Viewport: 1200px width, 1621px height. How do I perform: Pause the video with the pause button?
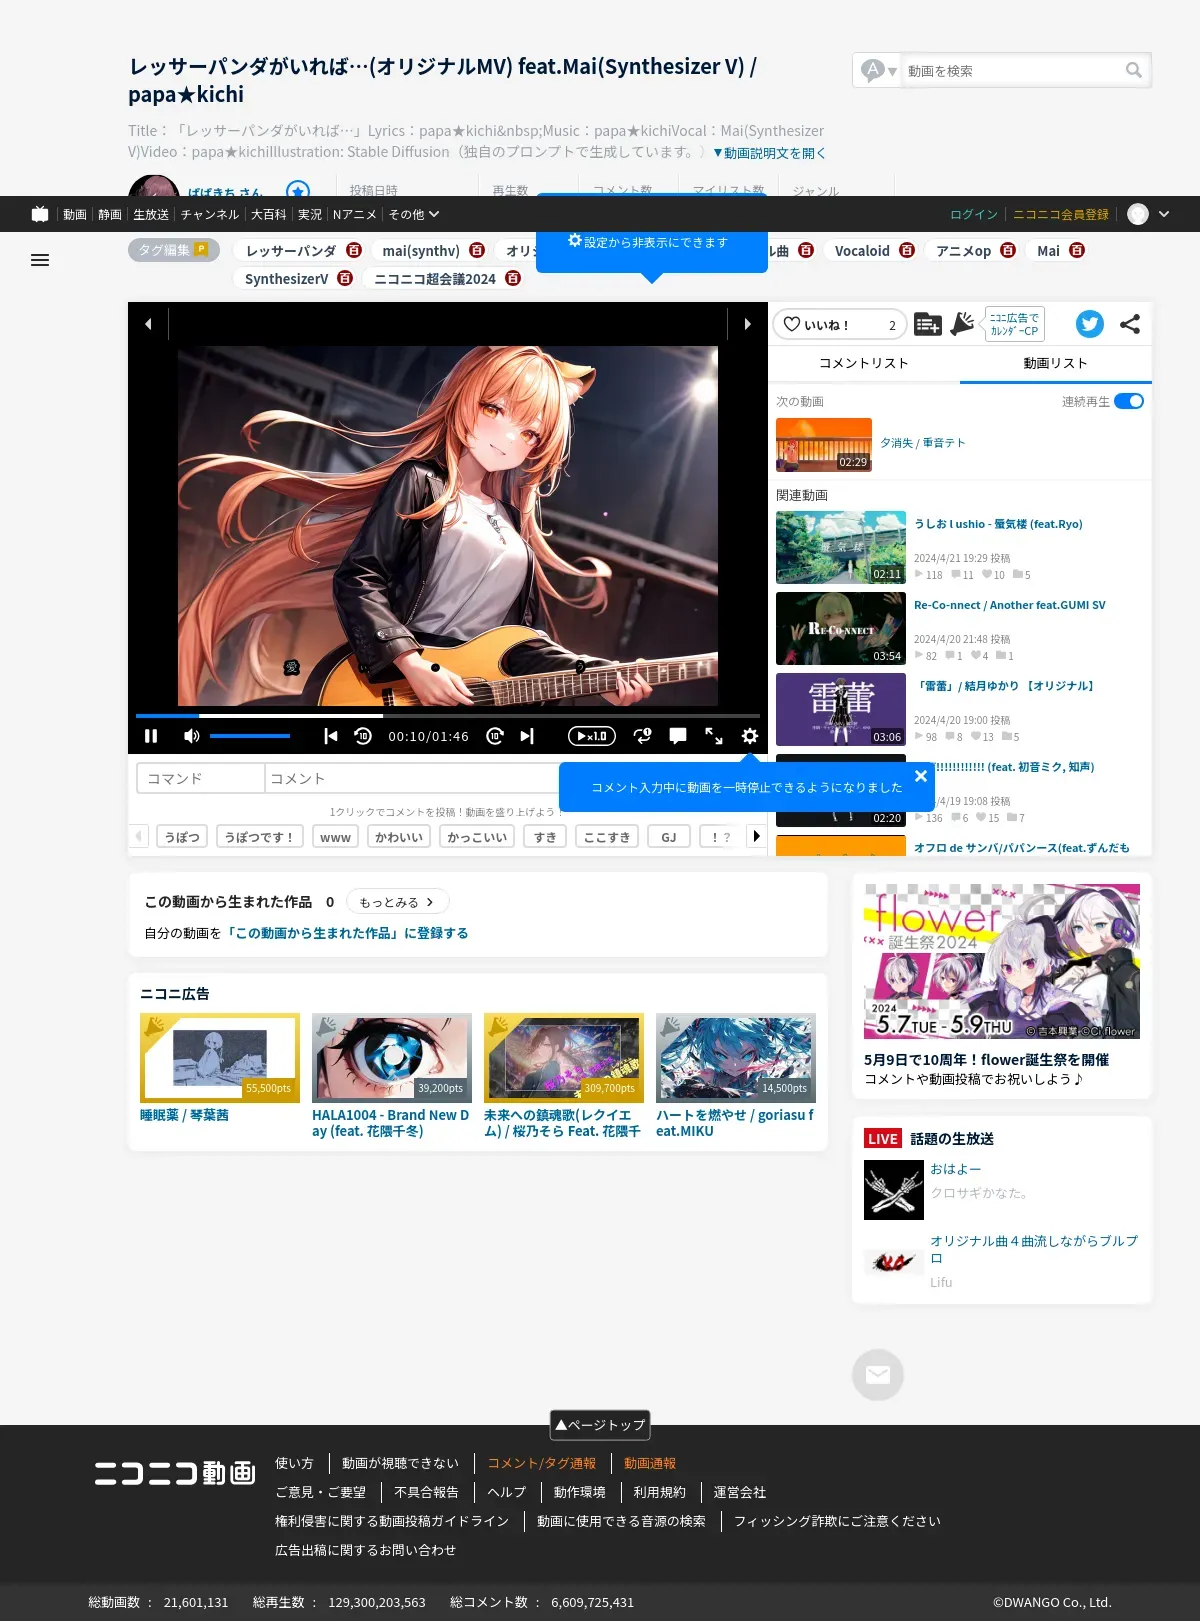pos(151,736)
